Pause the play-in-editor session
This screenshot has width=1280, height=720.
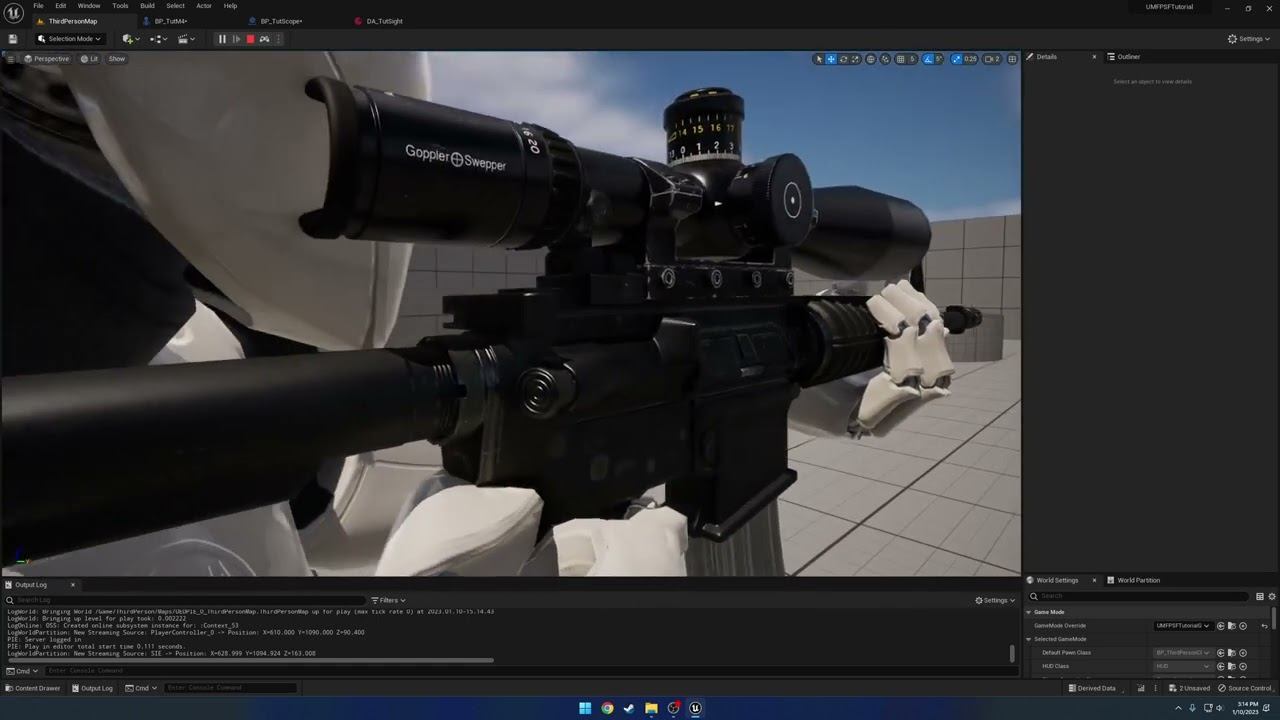click(x=222, y=39)
